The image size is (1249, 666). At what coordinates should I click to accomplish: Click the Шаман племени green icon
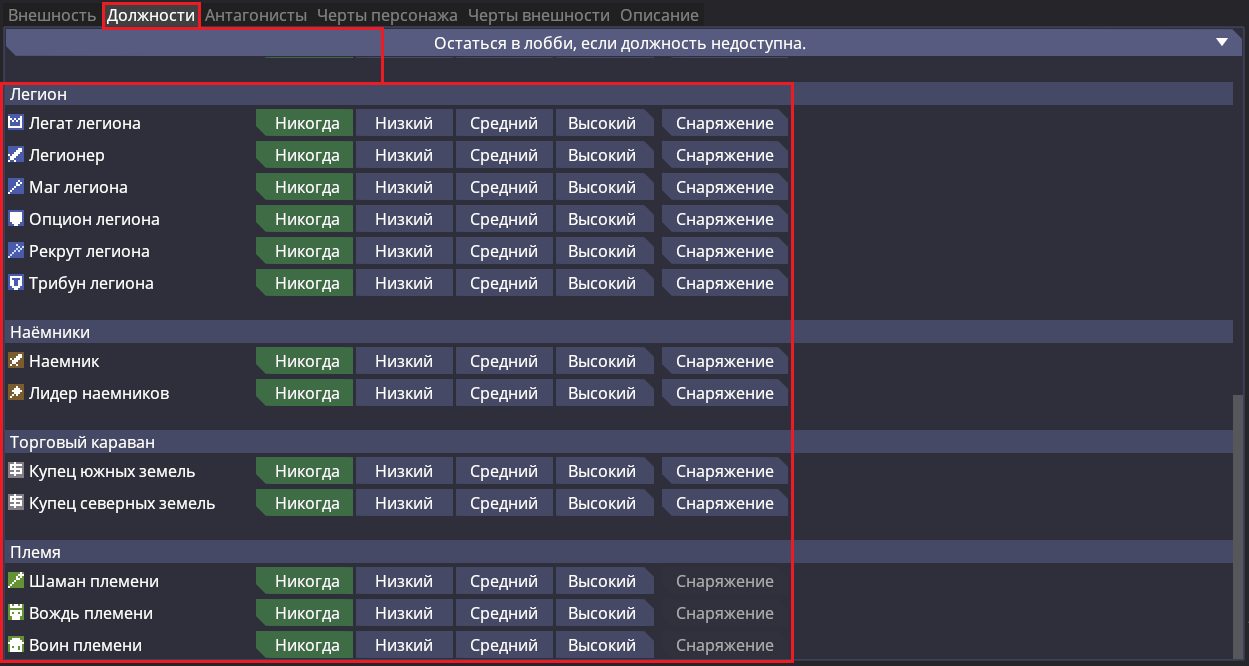pyautogui.click(x=16, y=581)
